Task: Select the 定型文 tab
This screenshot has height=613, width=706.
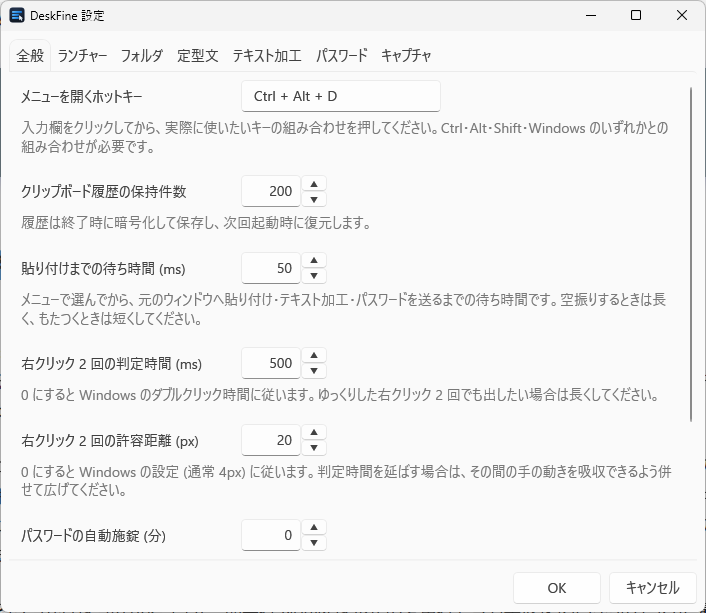Action: (198, 56)
